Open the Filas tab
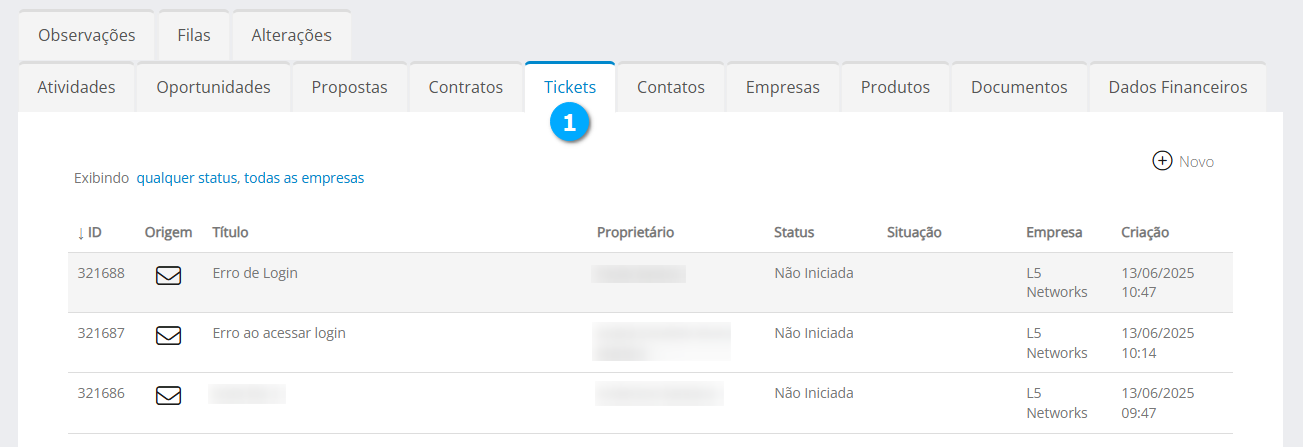Image resolution: width=1303 pixels, height=447 pixels. pos(193,35)
